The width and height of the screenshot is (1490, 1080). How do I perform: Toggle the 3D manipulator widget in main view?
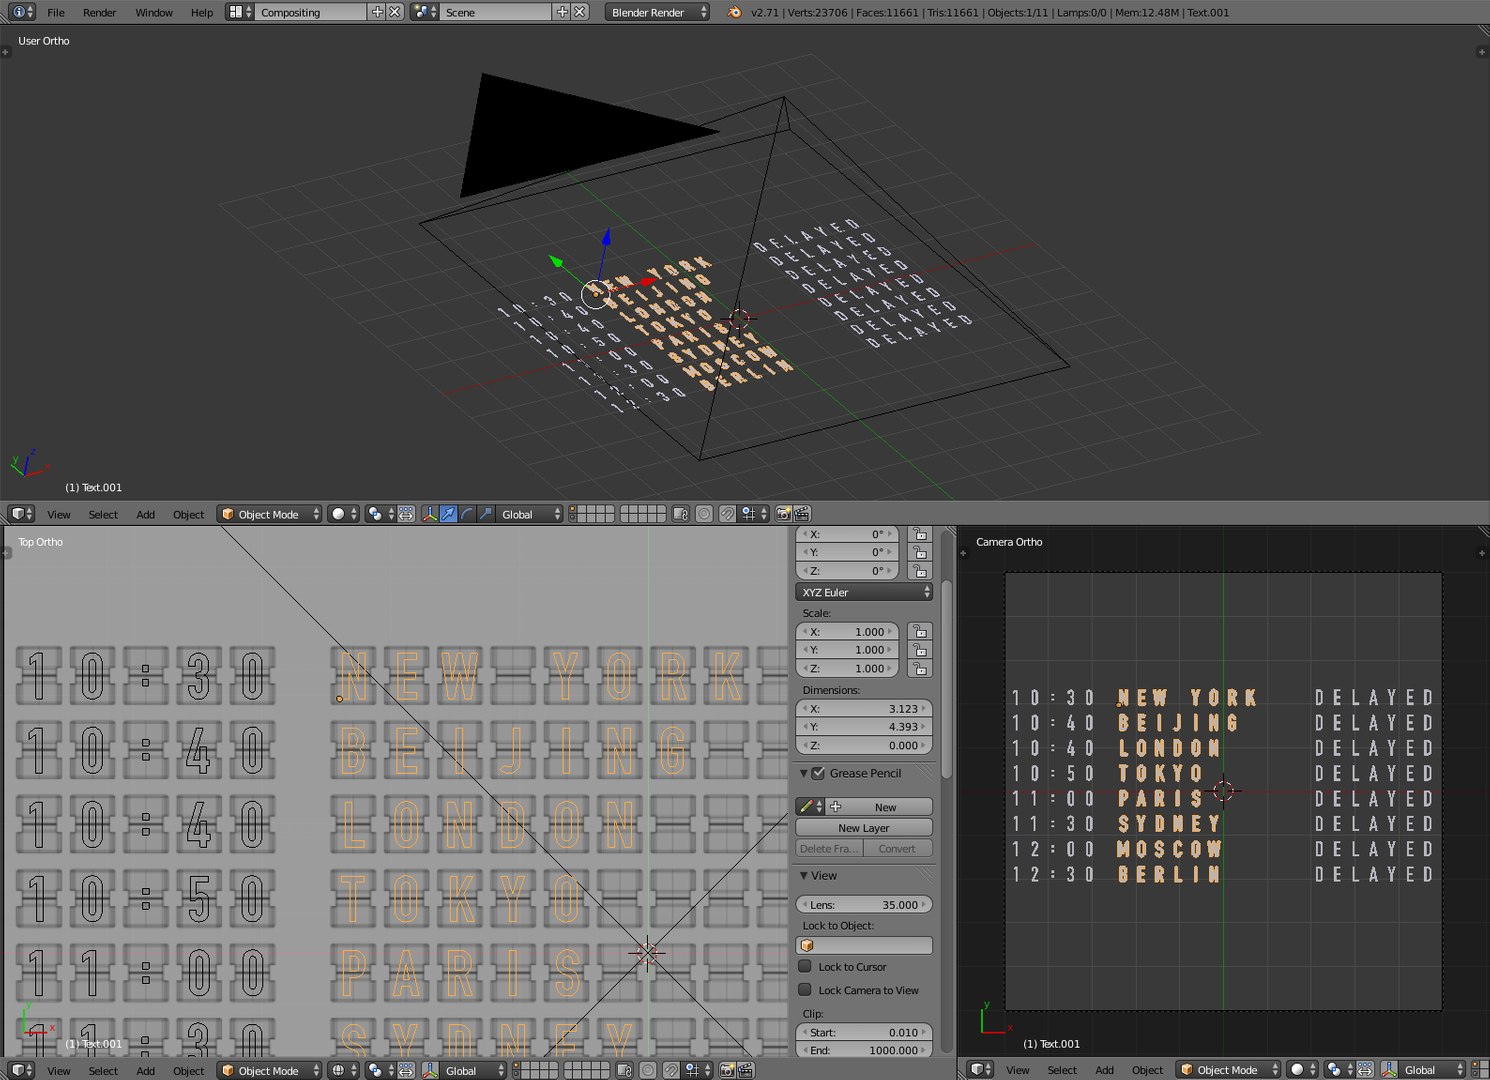tap(430, 514)
